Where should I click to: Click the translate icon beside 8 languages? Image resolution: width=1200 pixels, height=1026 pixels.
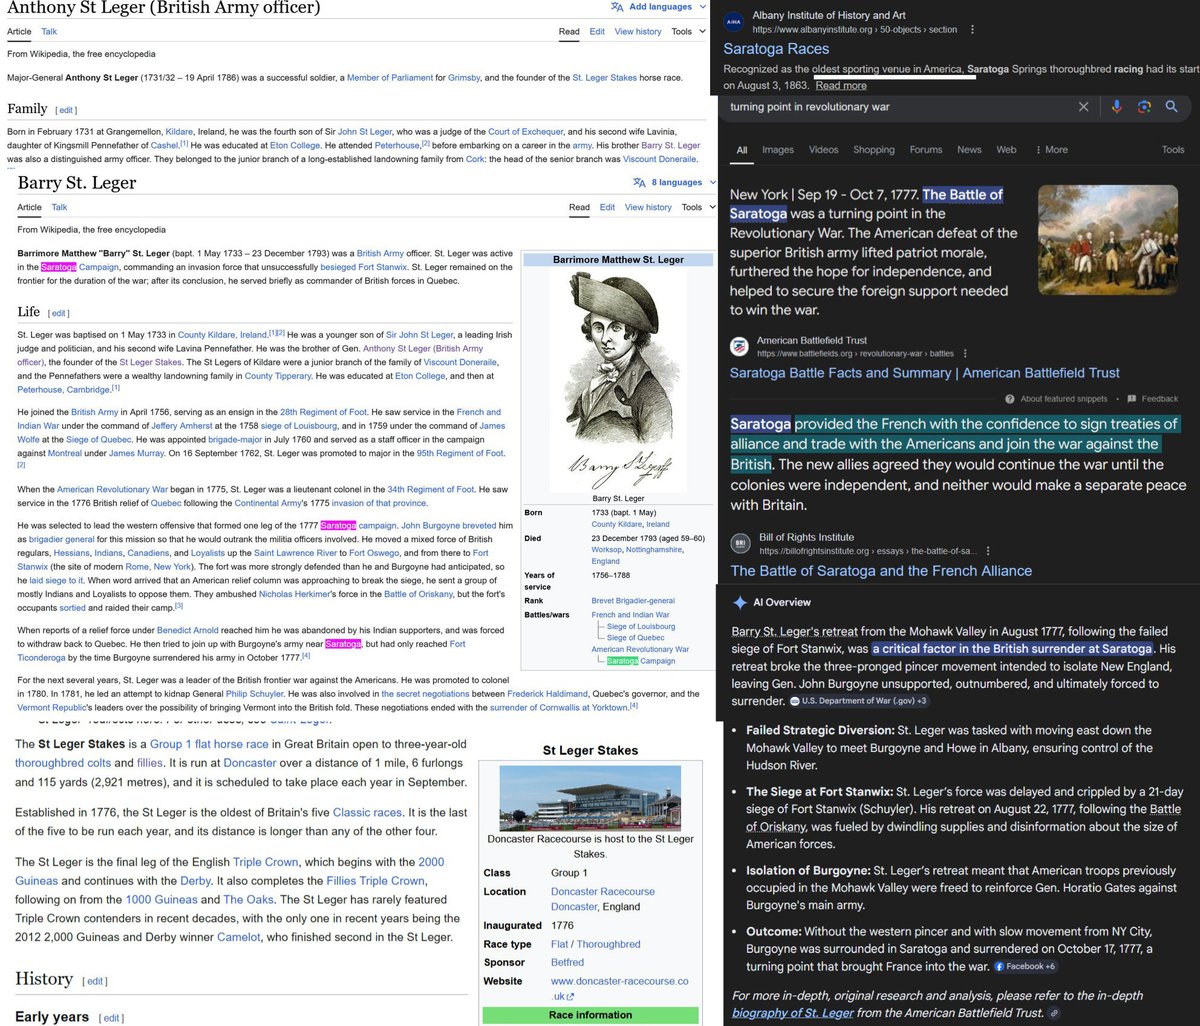point(640,183)
